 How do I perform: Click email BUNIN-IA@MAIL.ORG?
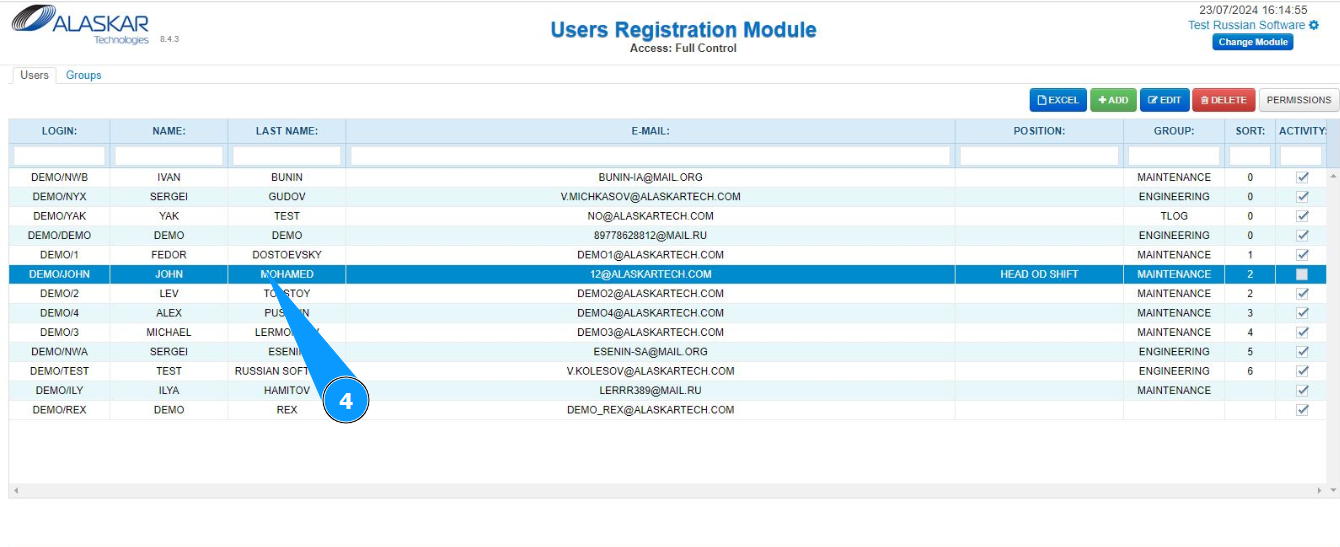coord(650,177)
